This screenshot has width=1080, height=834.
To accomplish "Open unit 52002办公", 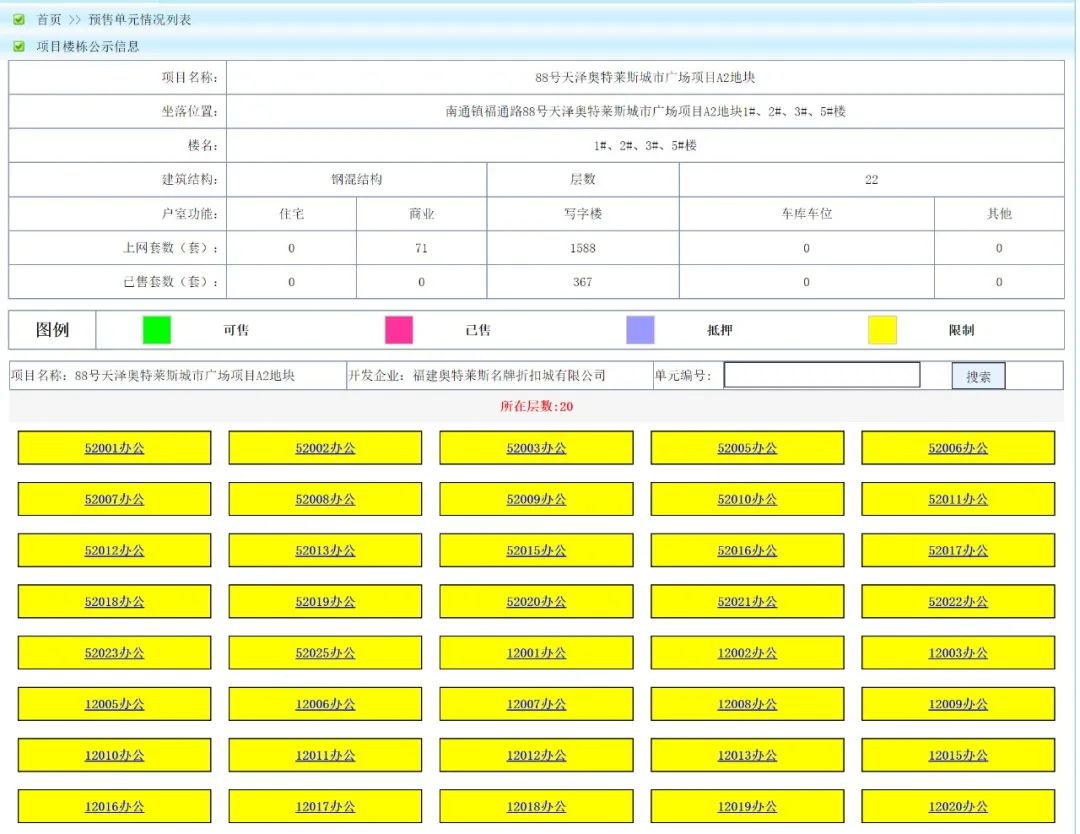I will (x=325, y=448).
